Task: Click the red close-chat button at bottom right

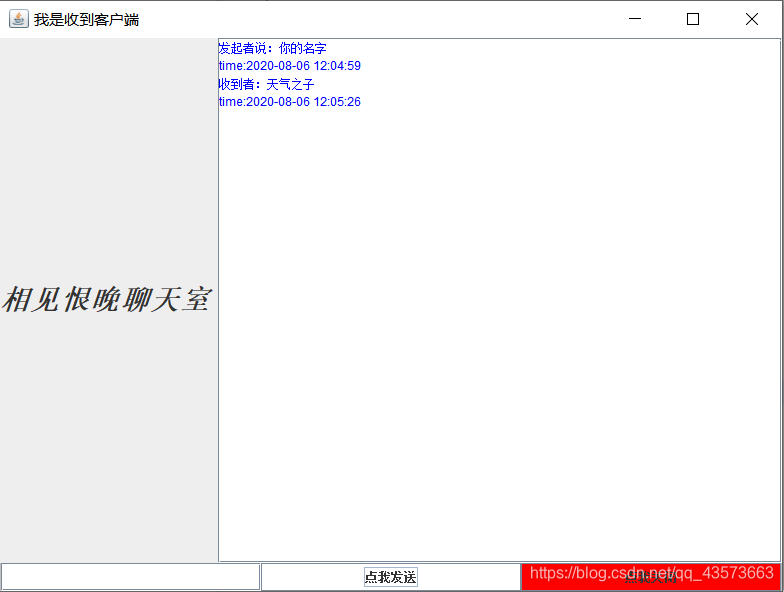Action: [651, 577]
